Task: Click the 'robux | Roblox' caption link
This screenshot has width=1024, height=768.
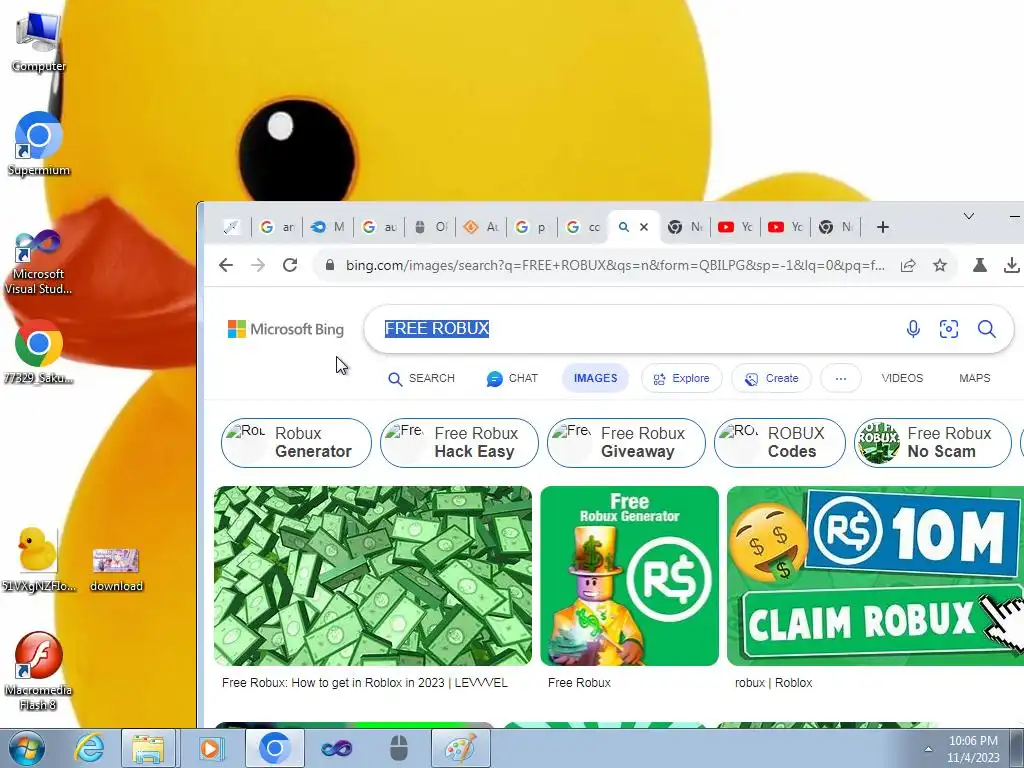Action: 773,682
